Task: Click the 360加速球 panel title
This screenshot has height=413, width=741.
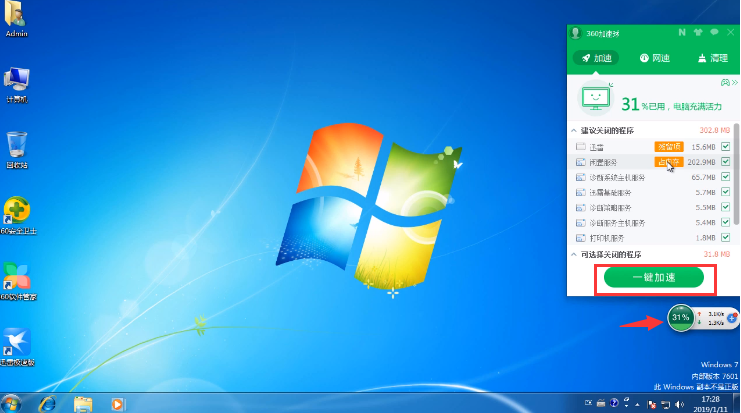Action: (603, 34)
